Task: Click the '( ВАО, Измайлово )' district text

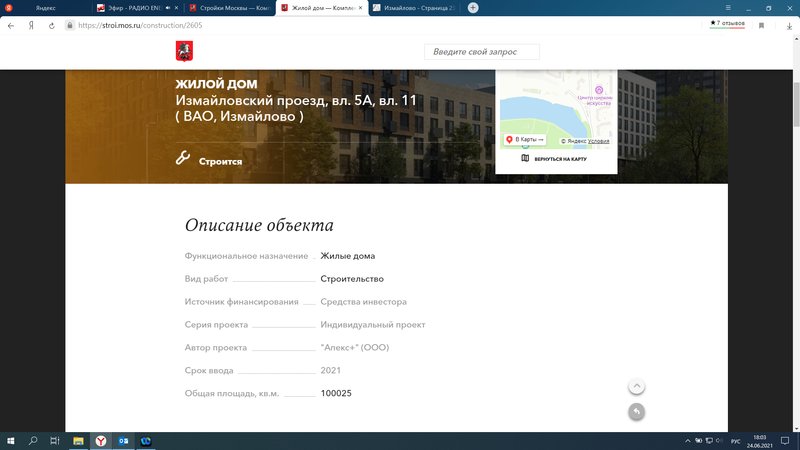Action: point(239,116)
